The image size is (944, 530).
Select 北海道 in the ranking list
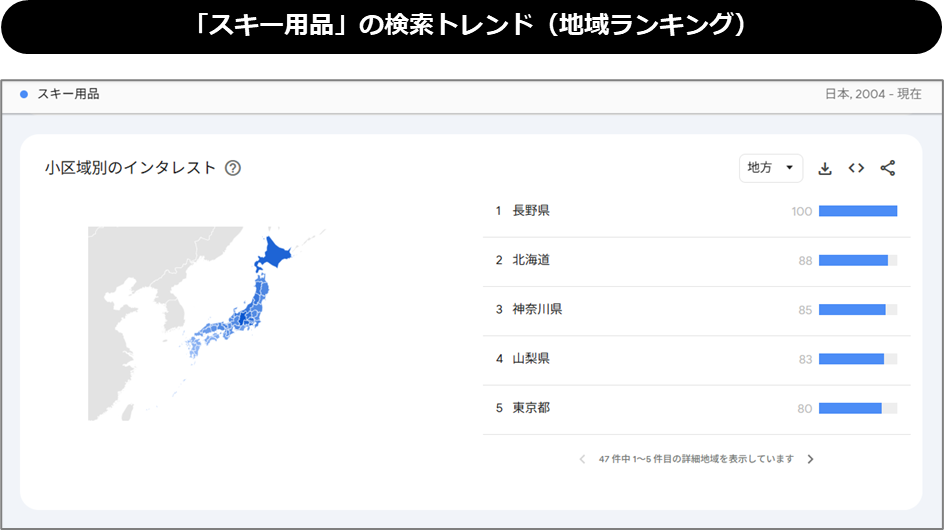(x=531, y=260)
